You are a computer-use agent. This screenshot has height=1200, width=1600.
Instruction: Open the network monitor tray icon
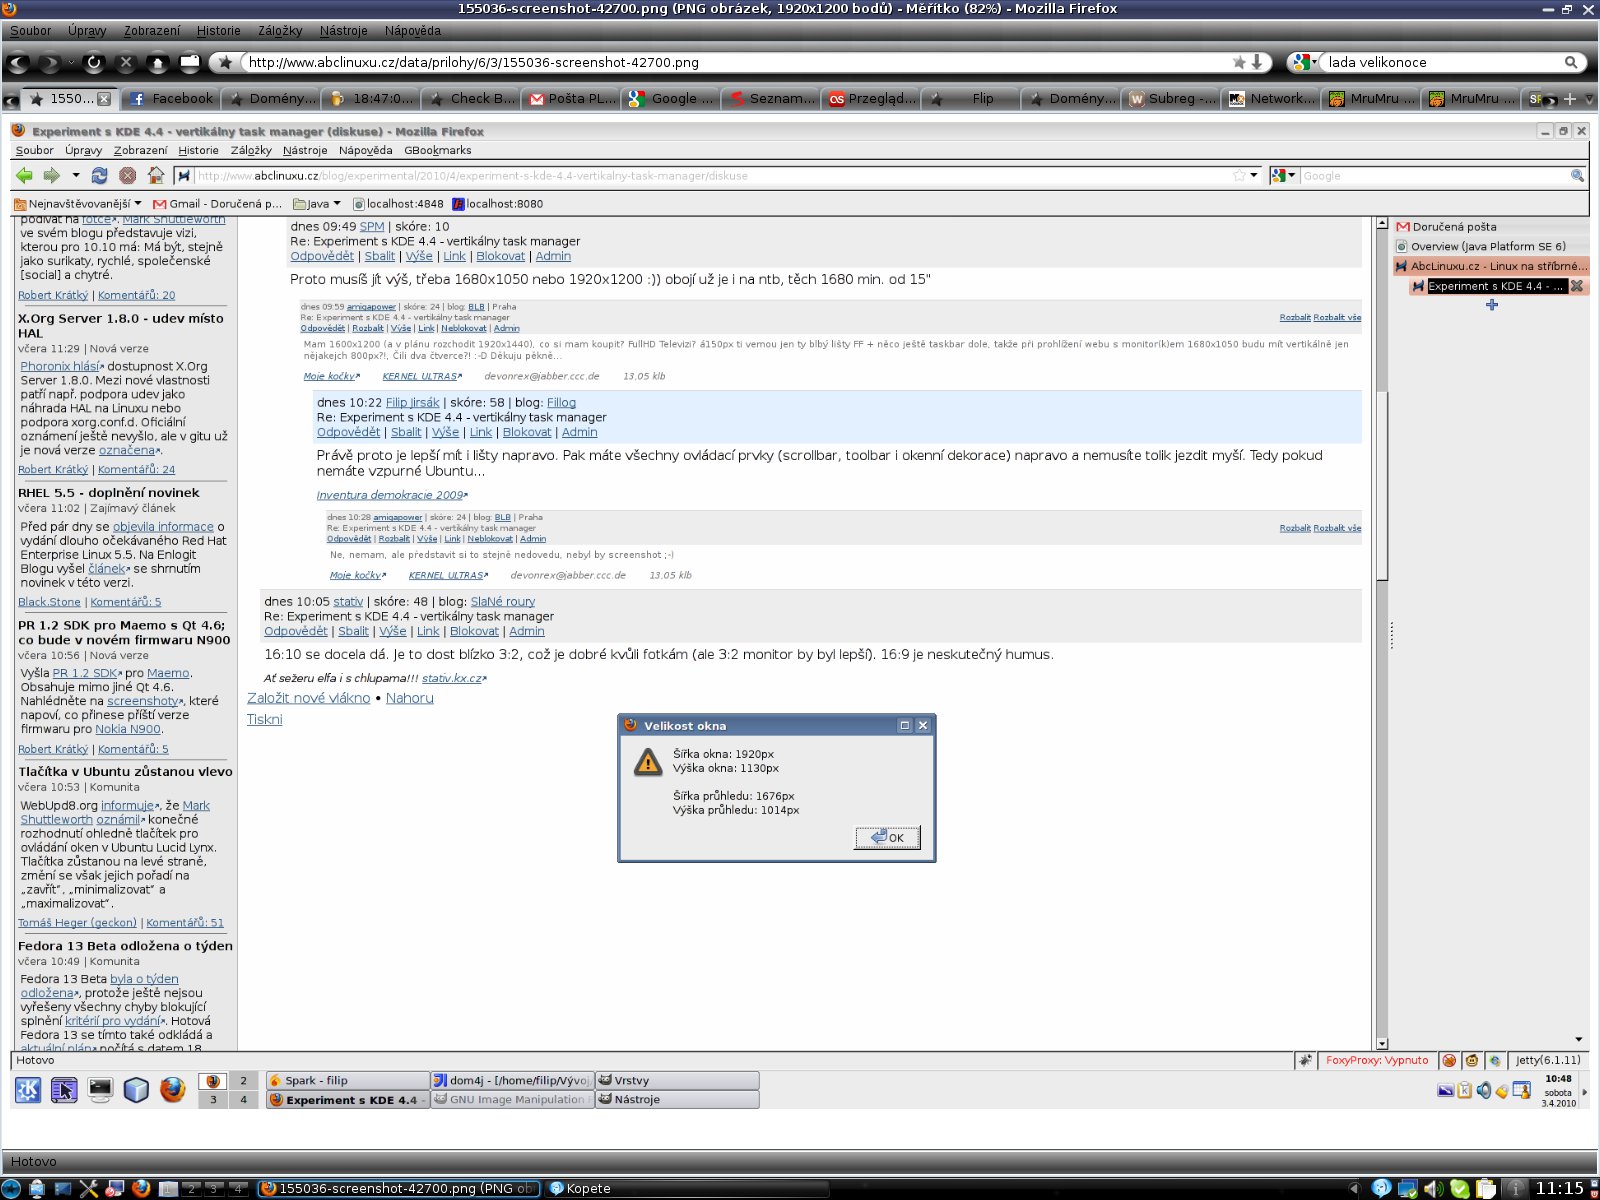(1408, 1189)
